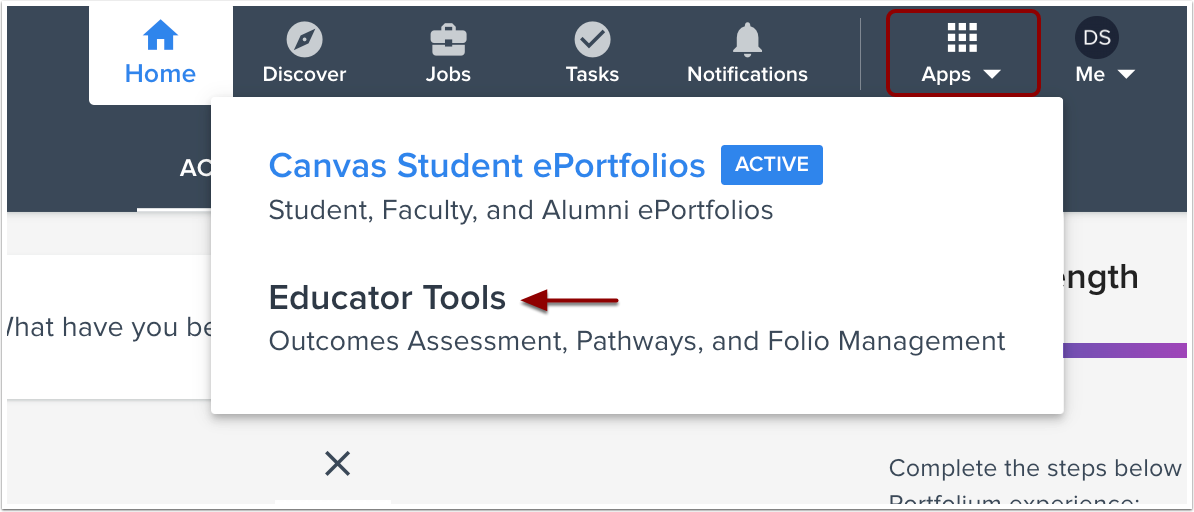
Task: Click 'Student, Faculty, and Alumni ePortfolios' subtitle
Action: click(521, 210)
